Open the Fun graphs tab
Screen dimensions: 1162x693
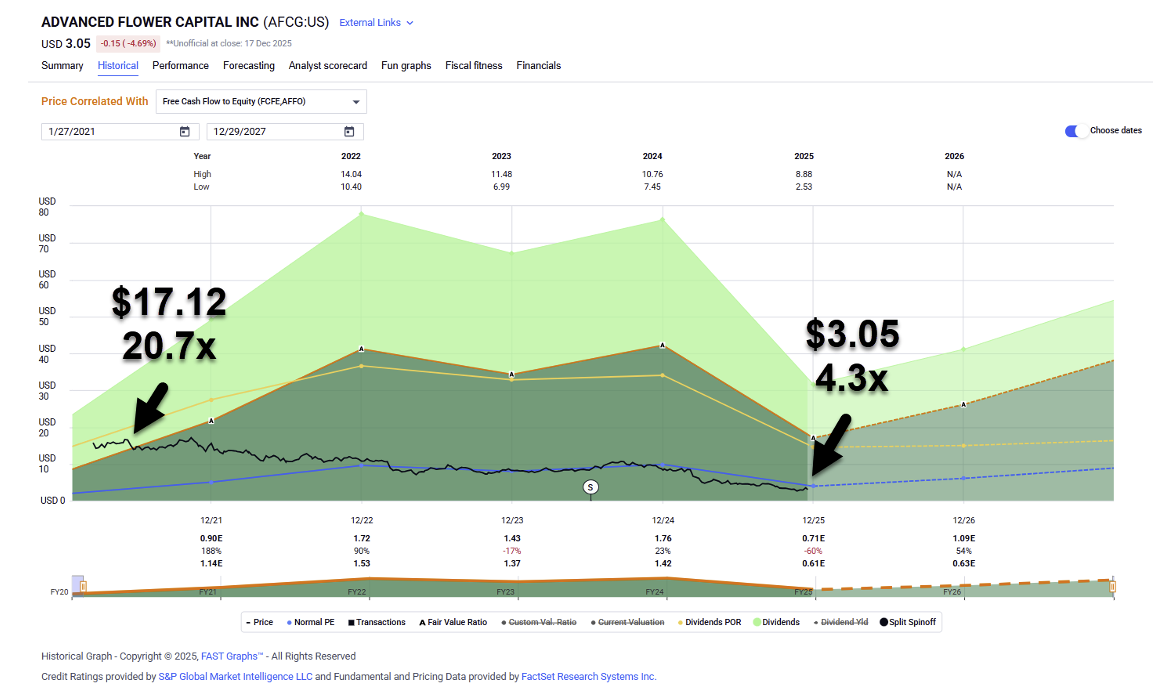point(406,66)
